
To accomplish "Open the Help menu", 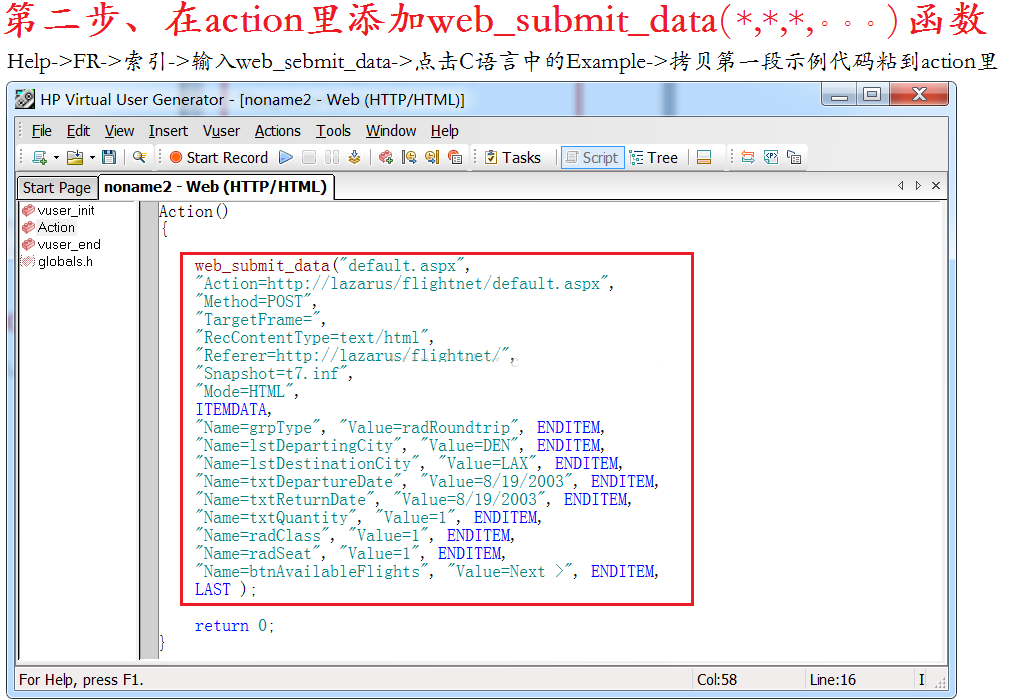I will [x=445, y=131].
